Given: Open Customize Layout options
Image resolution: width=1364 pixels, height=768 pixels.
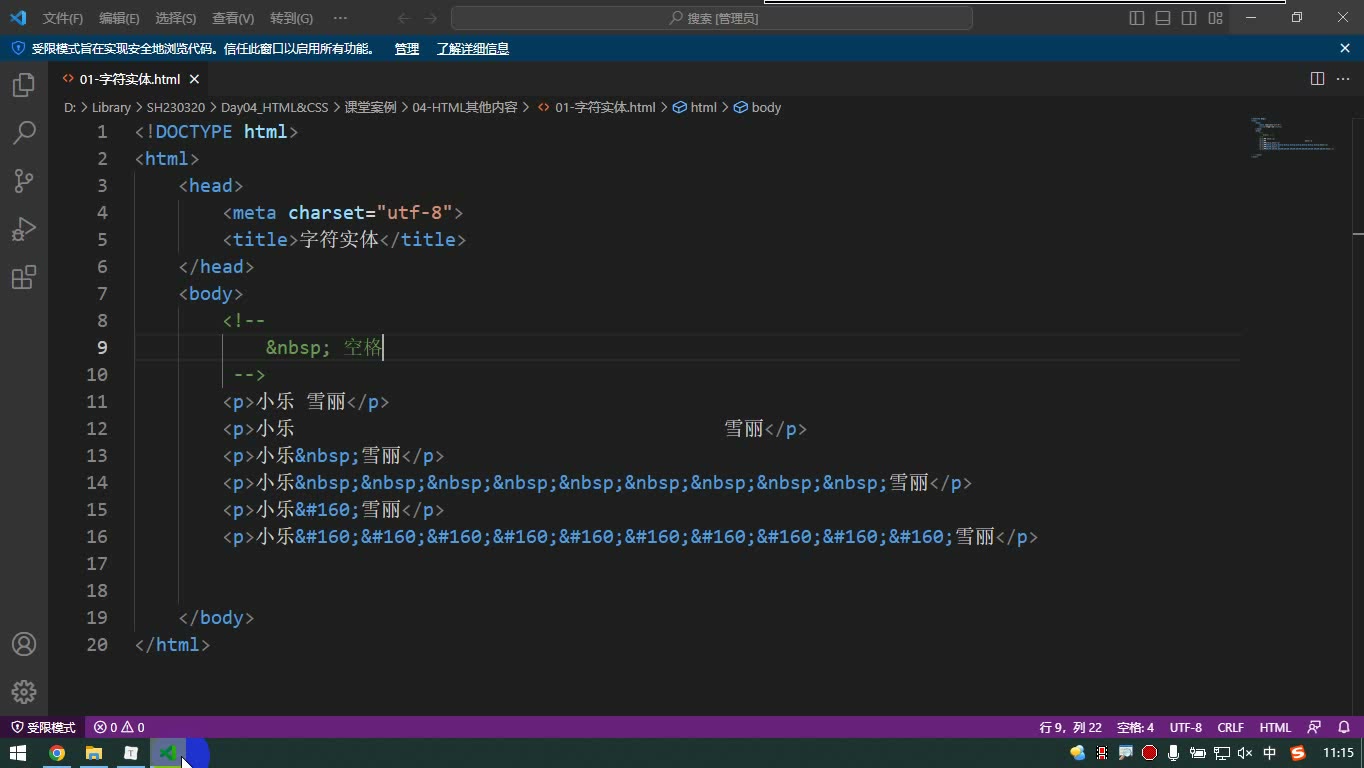Looking at the screenshot, I should click(x=1215, y=18).
